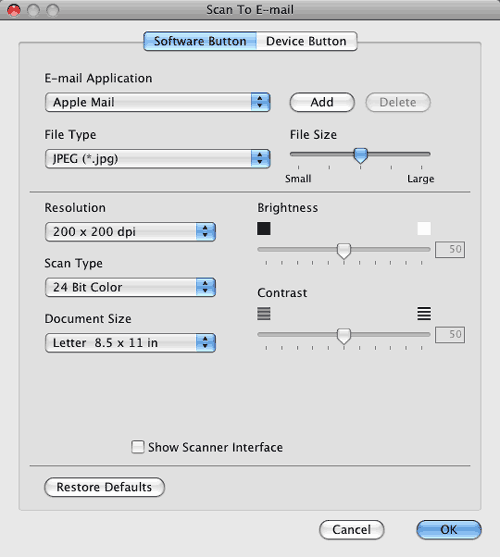Screen dimensions: 500x557
Task: Click the high contrast black lines icon
Action: coord(424,313)
